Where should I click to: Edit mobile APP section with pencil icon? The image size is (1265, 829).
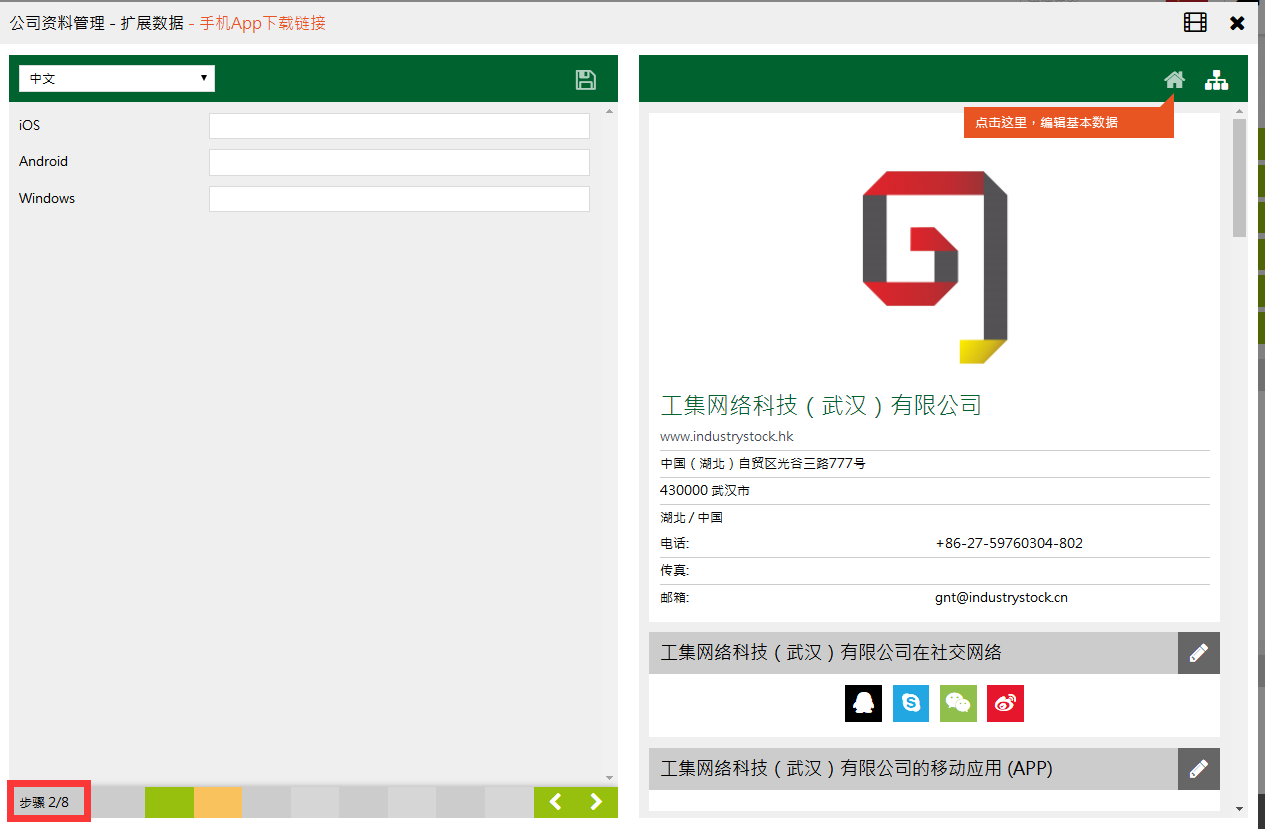click(1198, 769)
